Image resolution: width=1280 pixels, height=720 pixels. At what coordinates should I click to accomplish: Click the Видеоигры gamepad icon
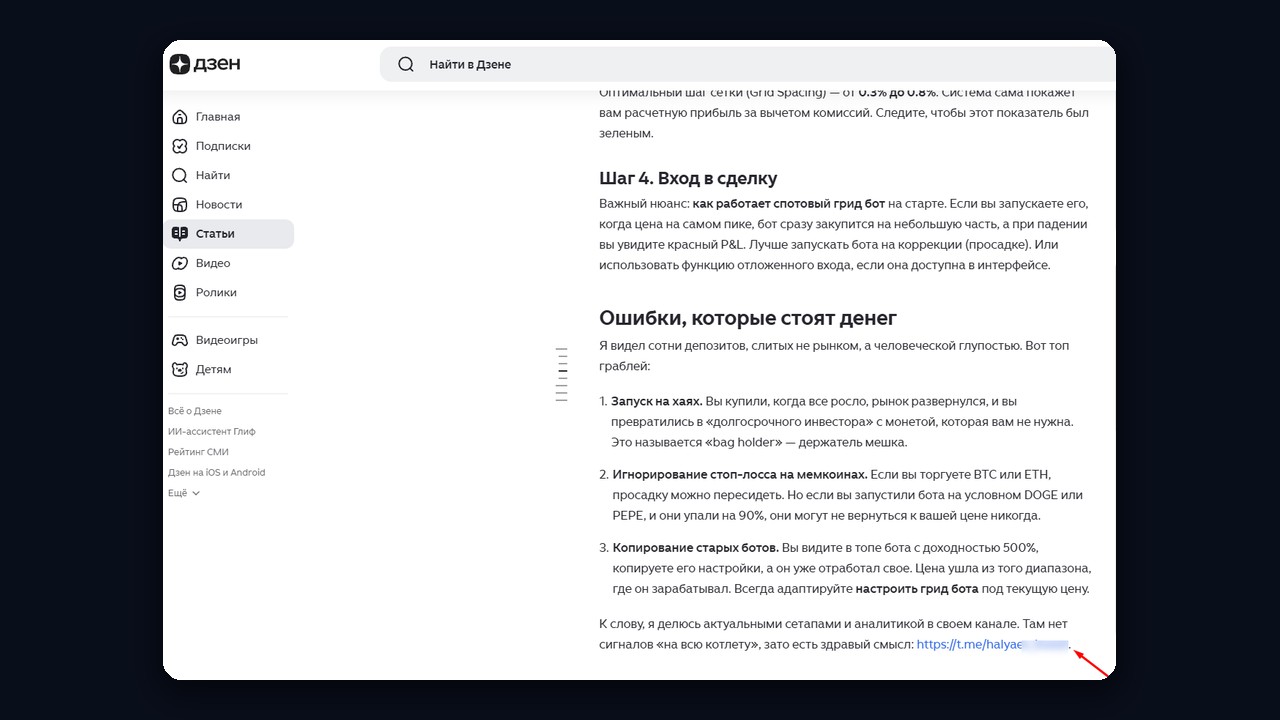pyautogui.click(x=180, y=340)
